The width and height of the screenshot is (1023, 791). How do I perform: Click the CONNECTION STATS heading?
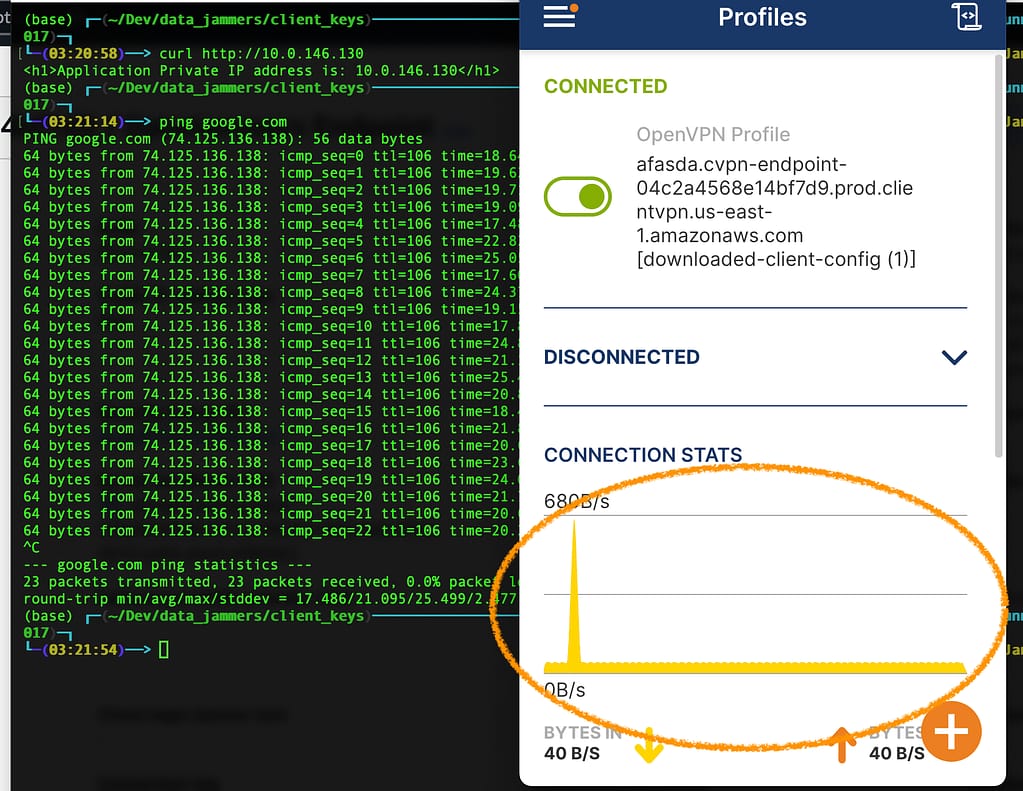(x=642, y=455)
